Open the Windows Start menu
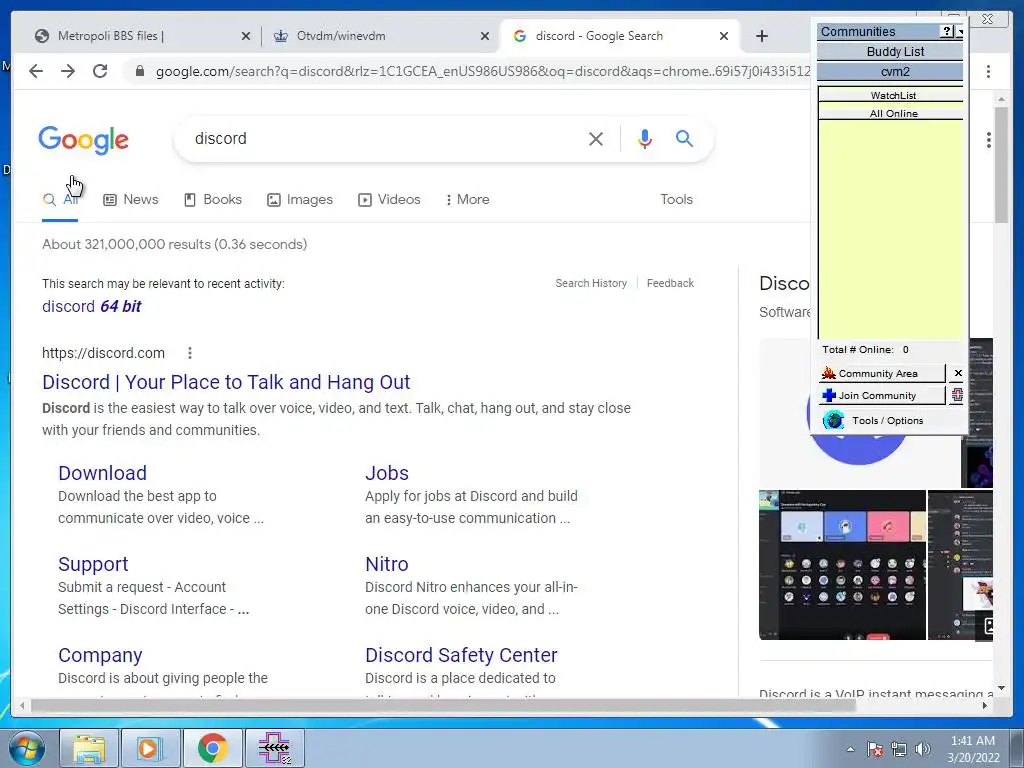The image size is (1024, 768). [27, 748]
